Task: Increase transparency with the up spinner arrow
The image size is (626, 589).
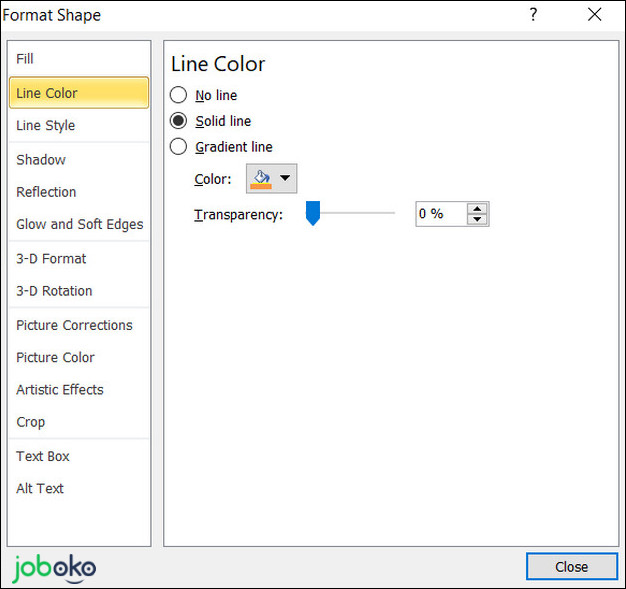Action: [477, 208]
